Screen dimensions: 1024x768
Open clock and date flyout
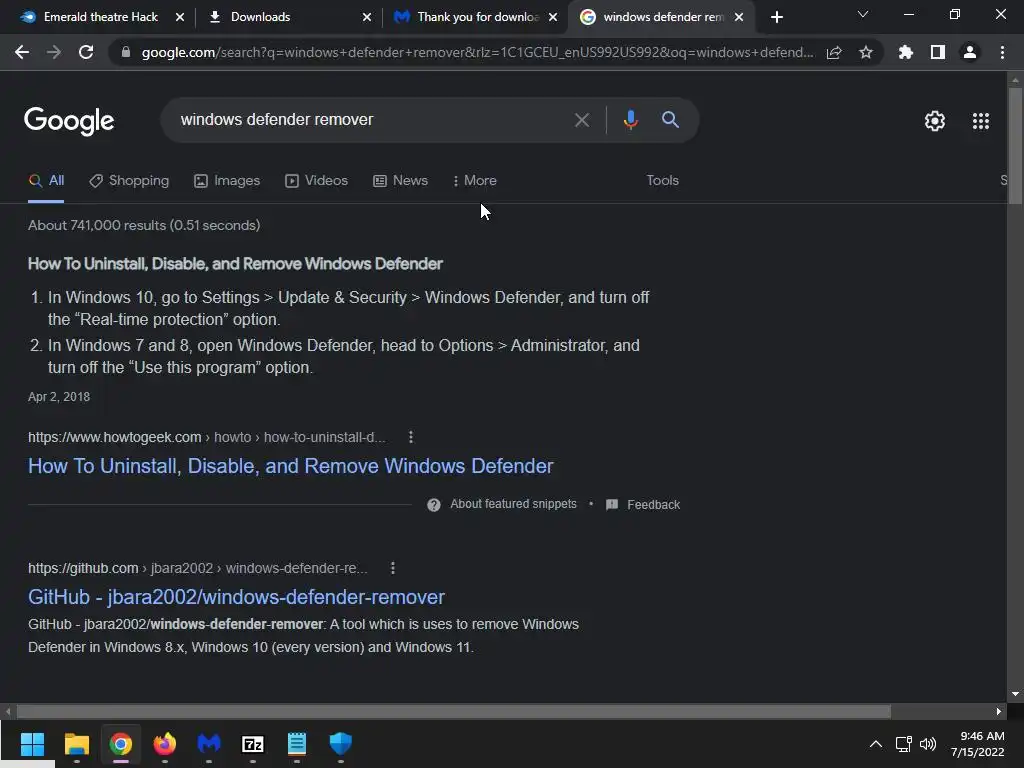[978, 744]
